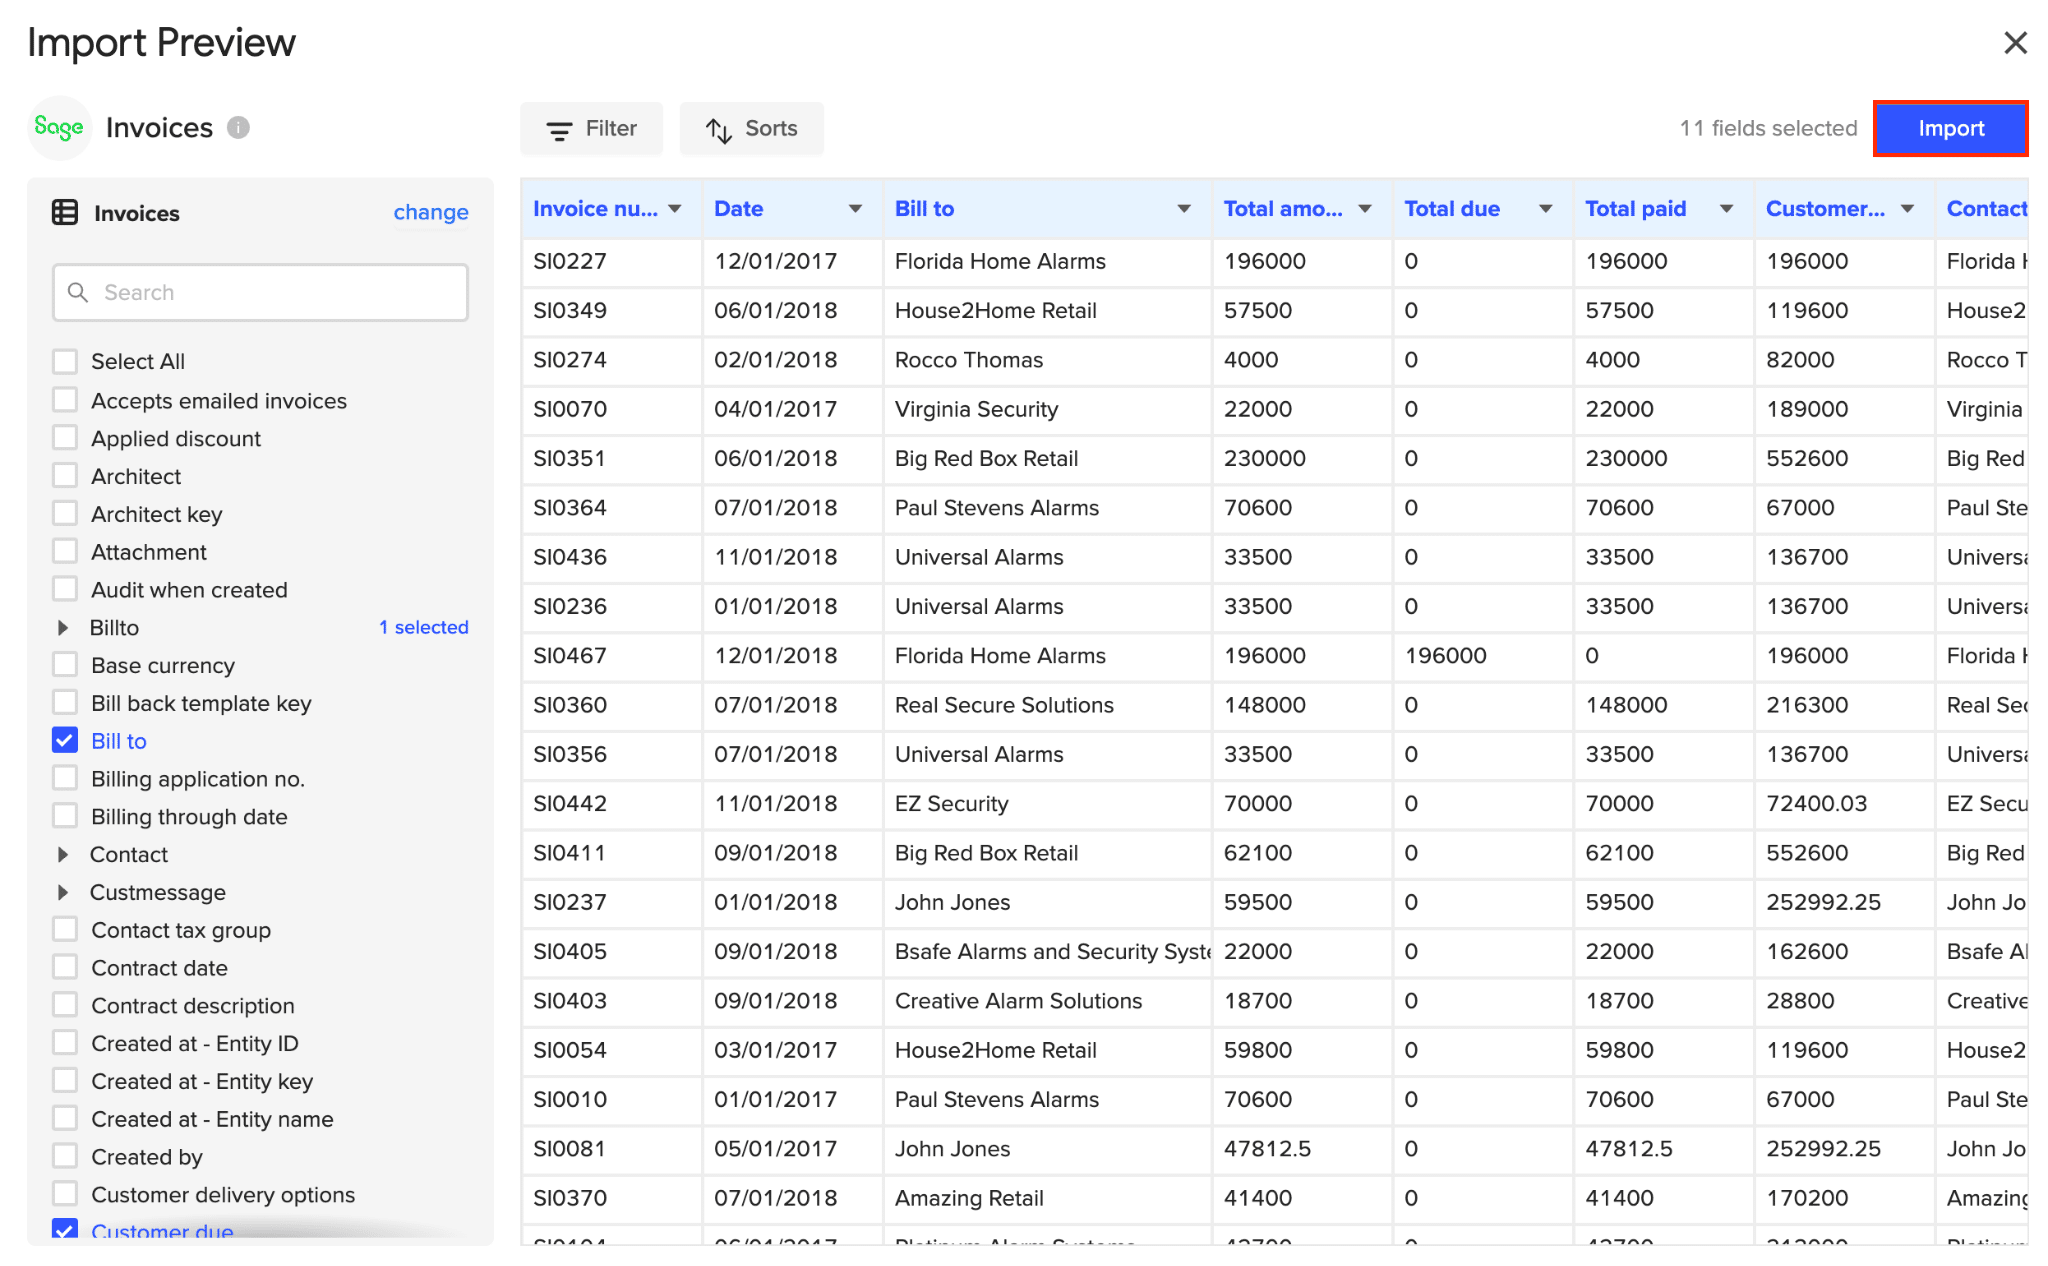Screen dimensions: 2048x1266
Task: Click the Import button
Action: (x=1950, y=129)
